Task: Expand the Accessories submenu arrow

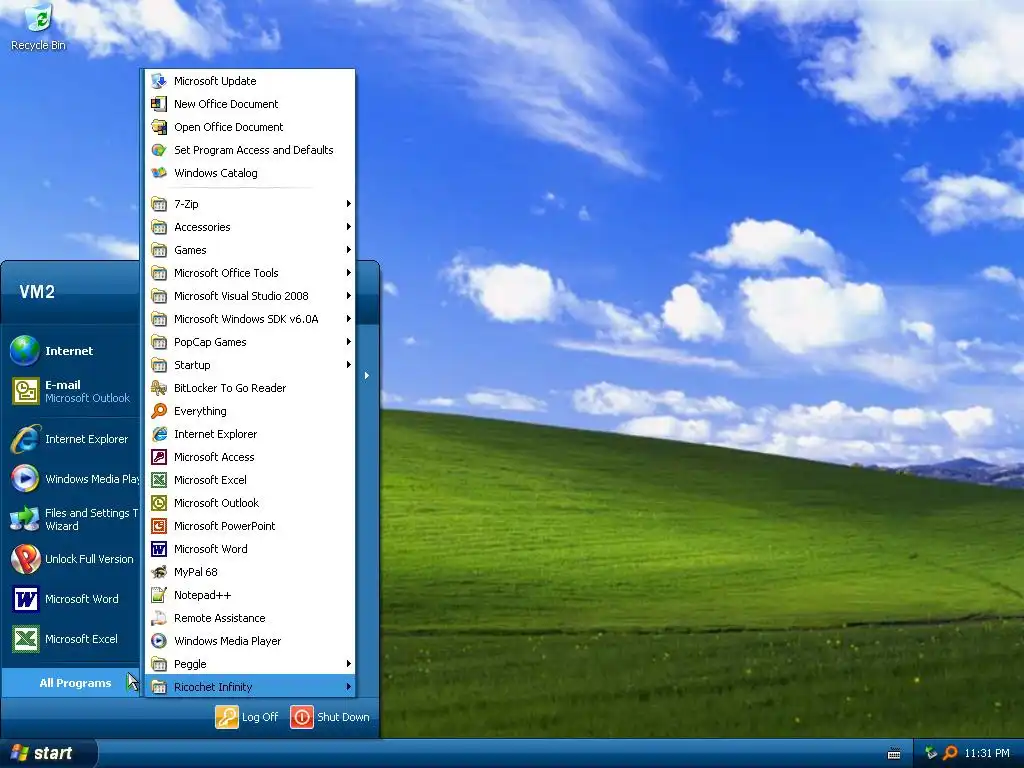Action: [x=349, y=227]
